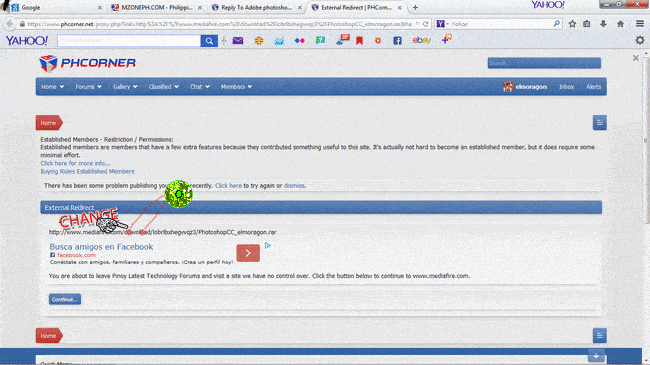Open the 'Busca amigos en Facebook' ad link
Image resolution: width=650 pixels, height=365 pixels.
coord(101,247)
